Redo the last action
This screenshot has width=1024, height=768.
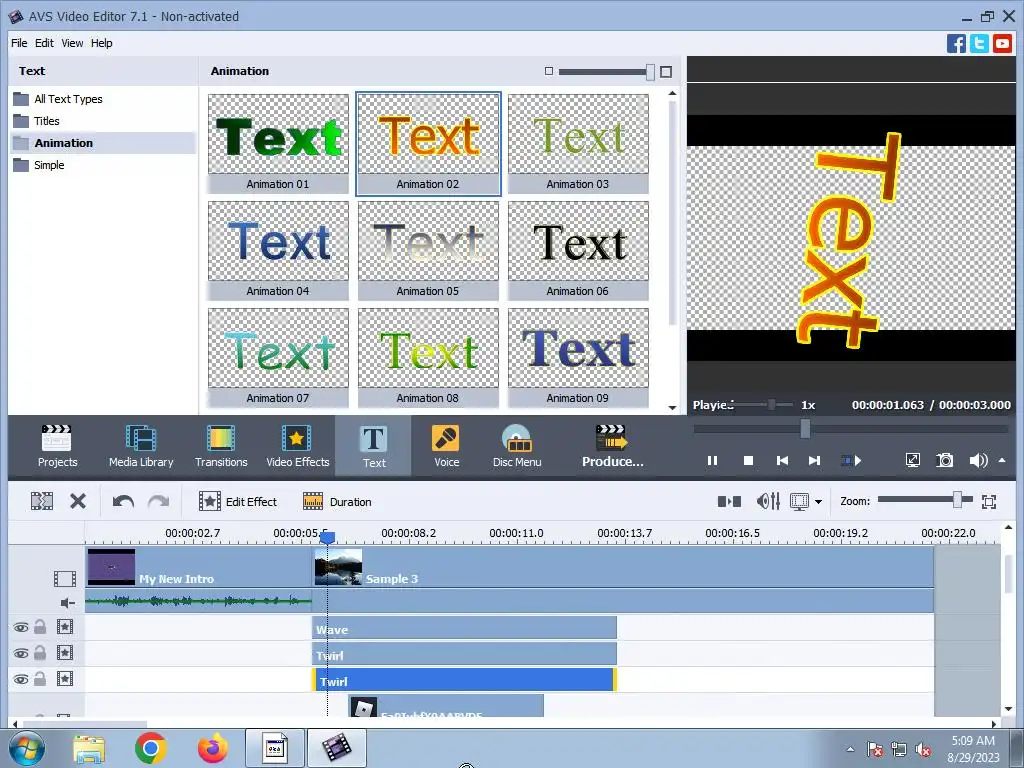(158, 502)
